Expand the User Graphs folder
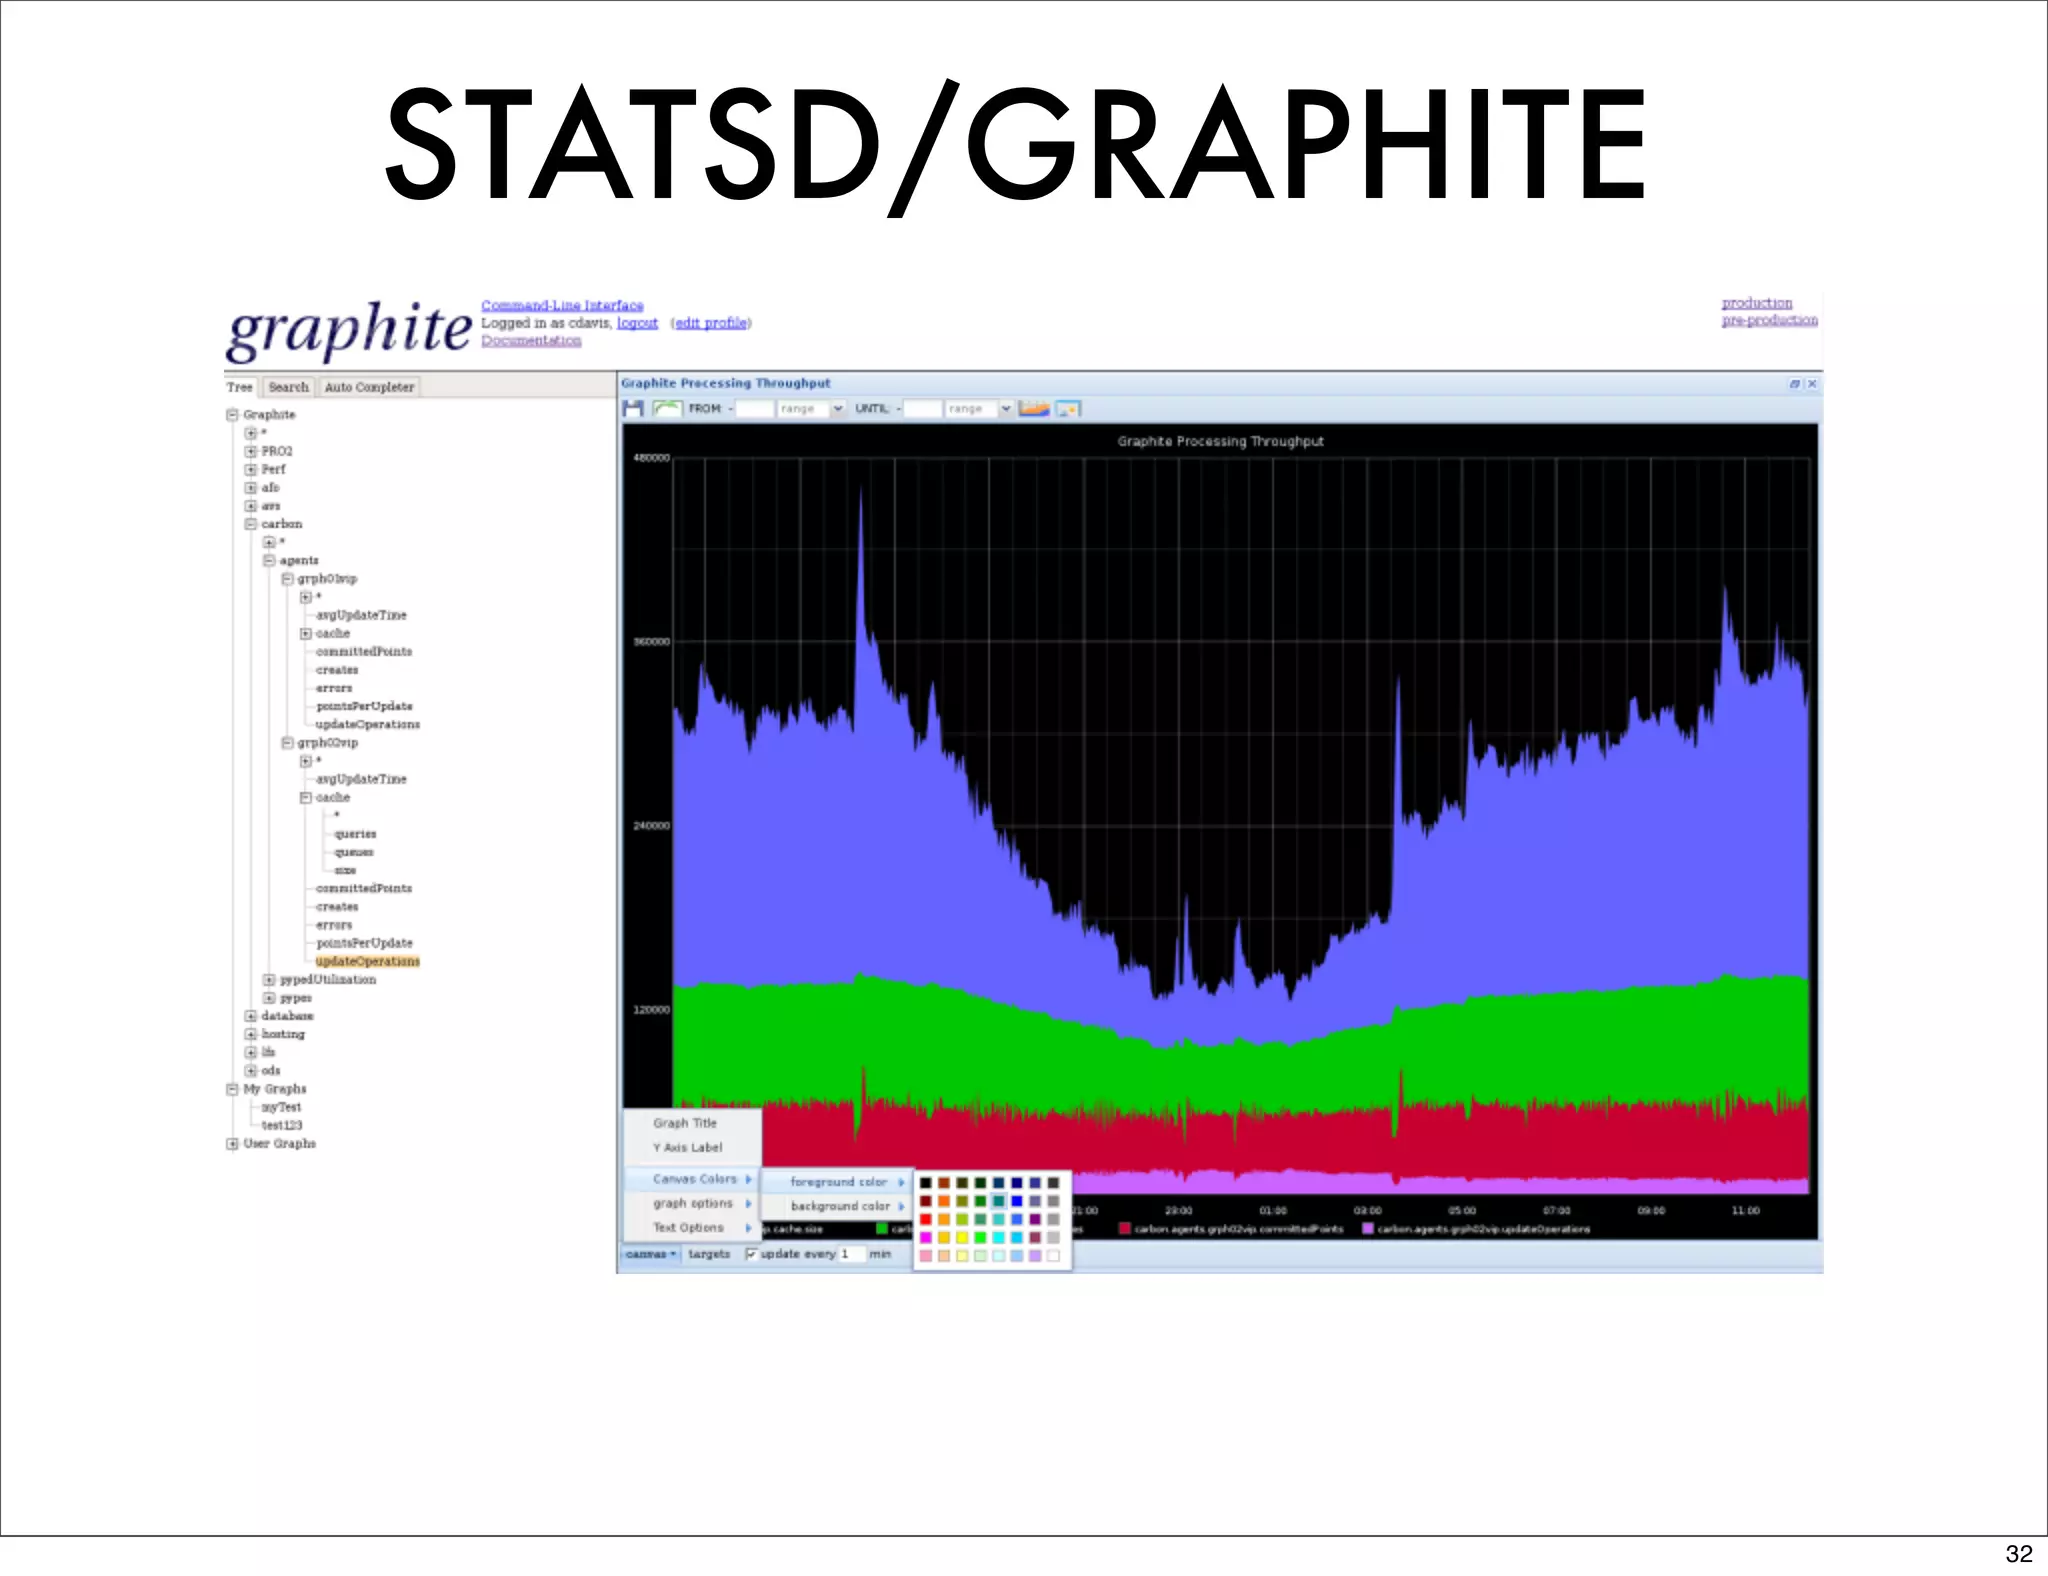2048x1576 pixels. coord(232,1144)
